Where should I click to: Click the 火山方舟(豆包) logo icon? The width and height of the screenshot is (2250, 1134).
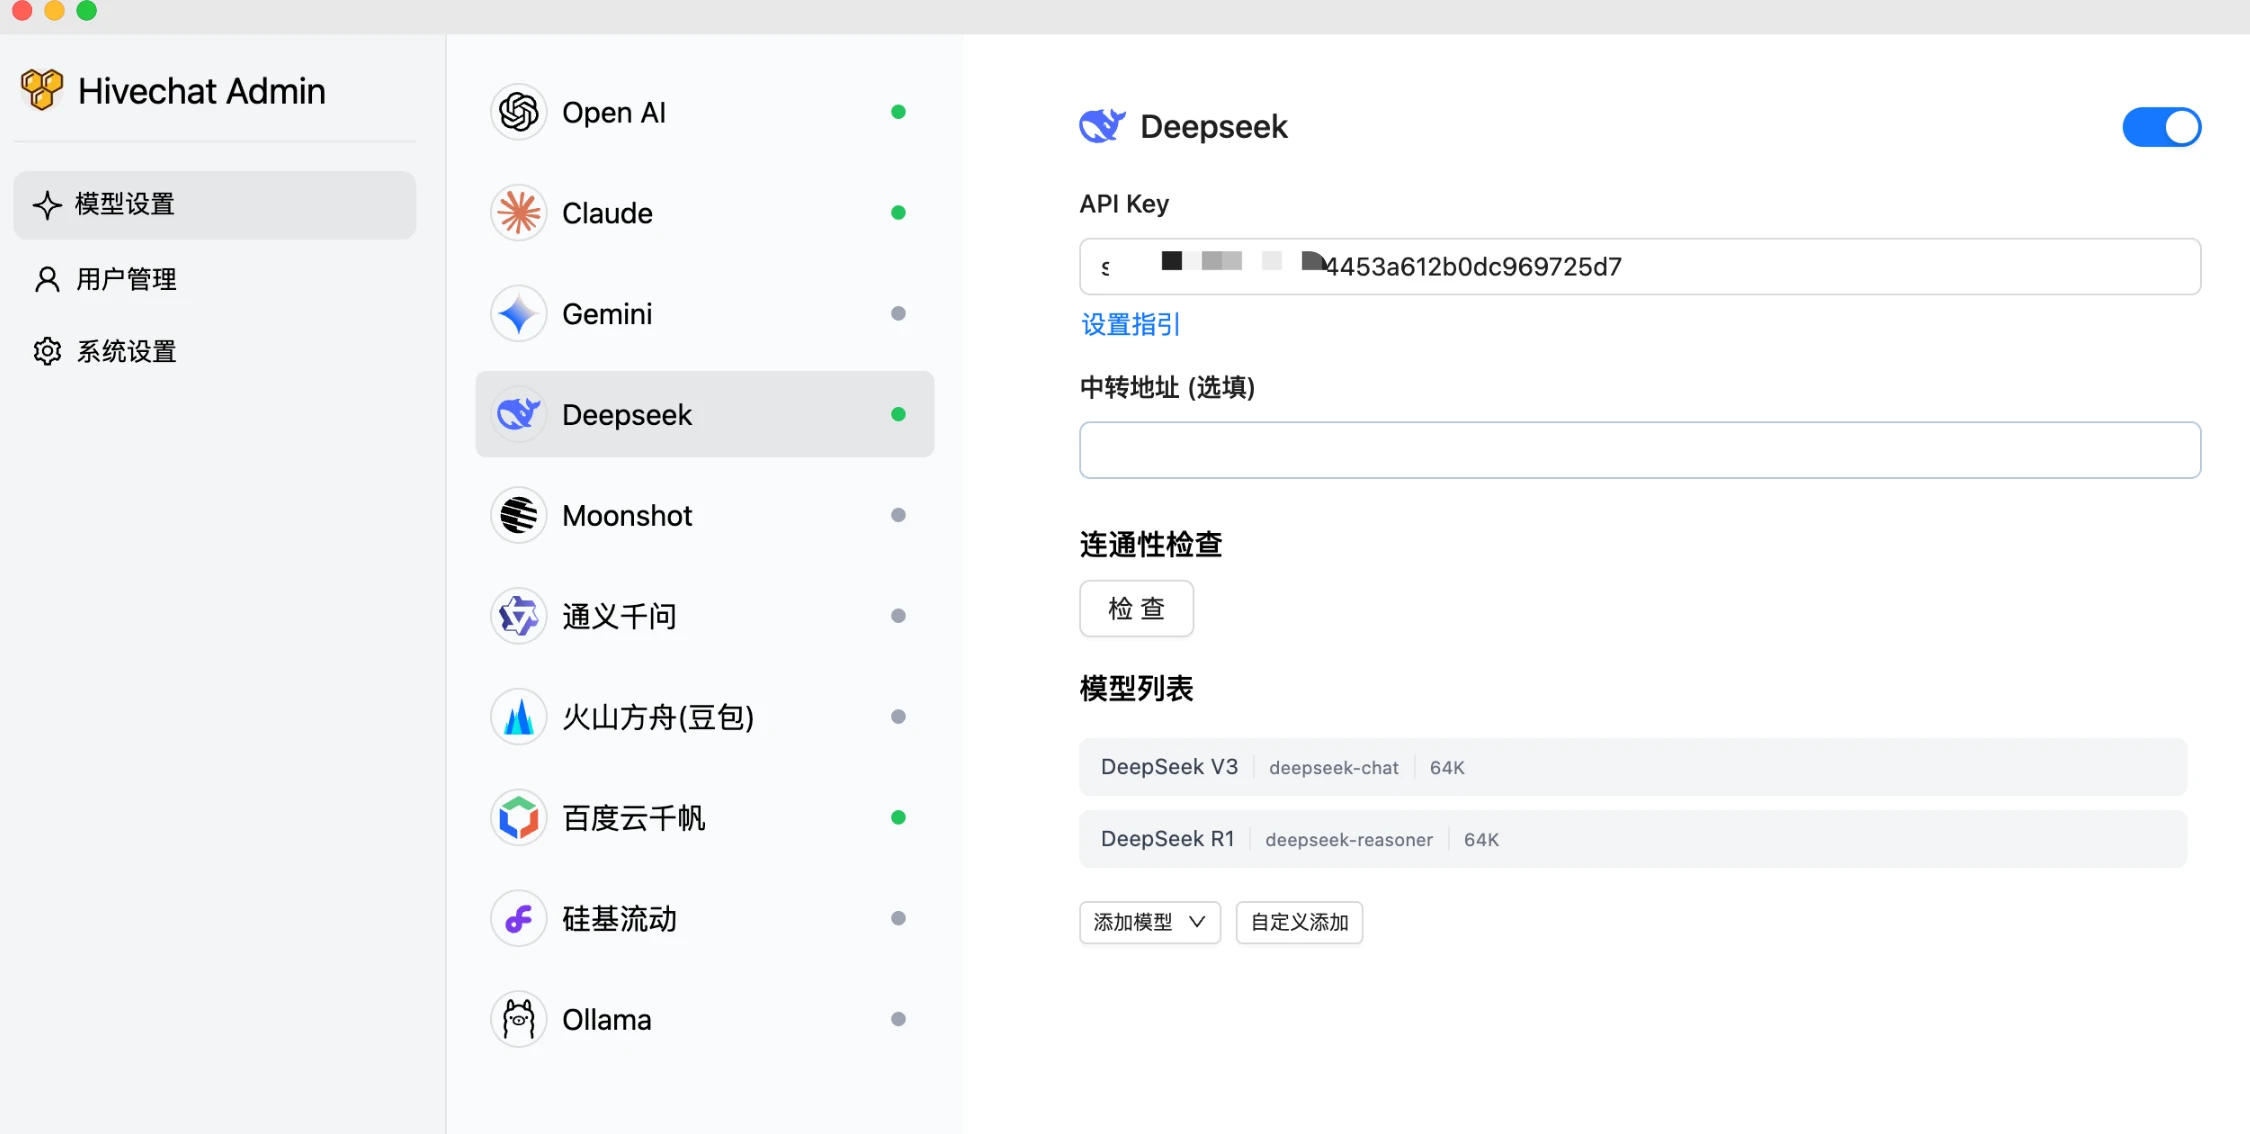click(x=518, y=717)
